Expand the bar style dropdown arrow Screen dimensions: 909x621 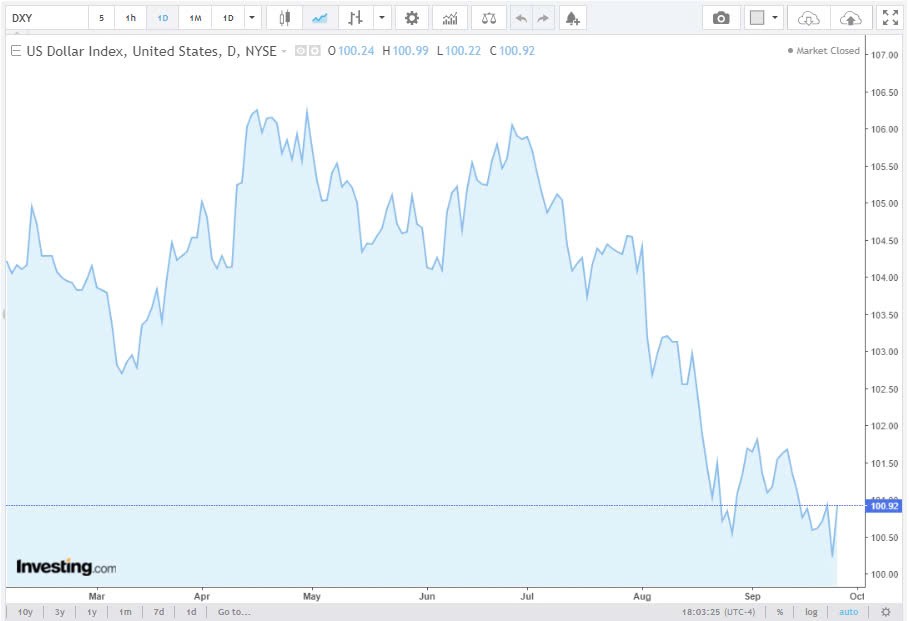[381, 18]
